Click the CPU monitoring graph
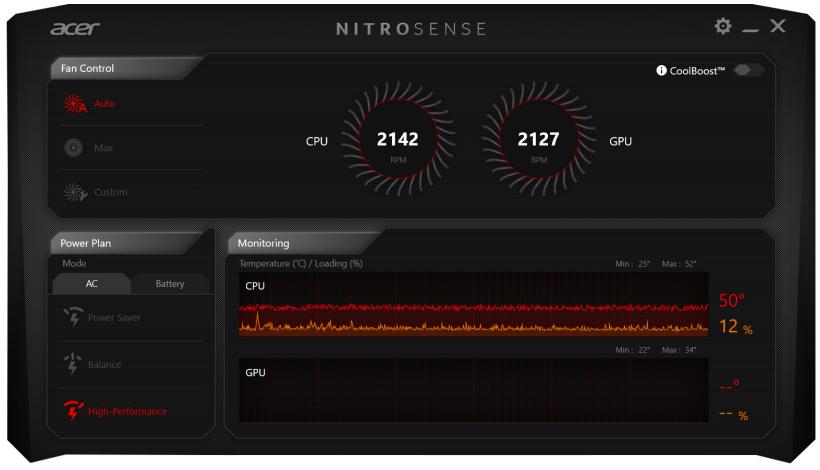Screen dimensions: 820x470 474,304
